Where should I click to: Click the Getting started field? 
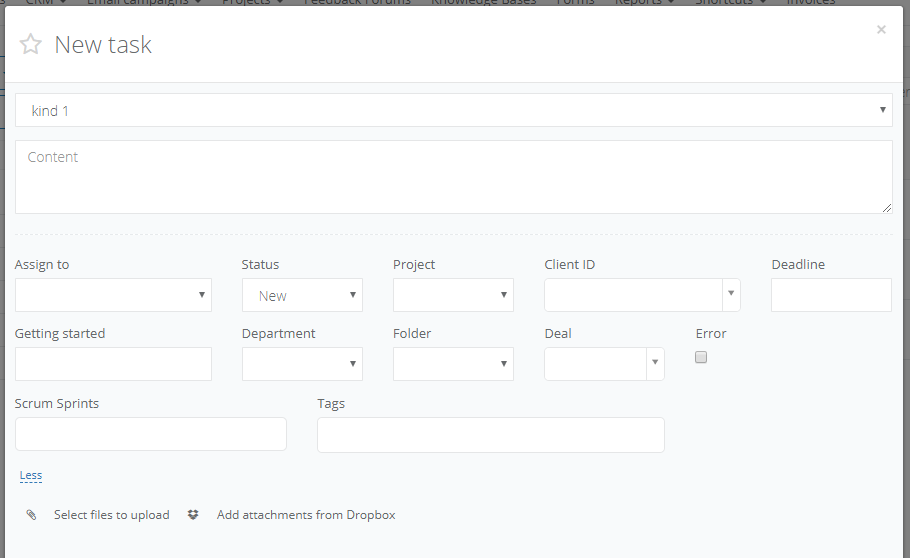[113, 364]
